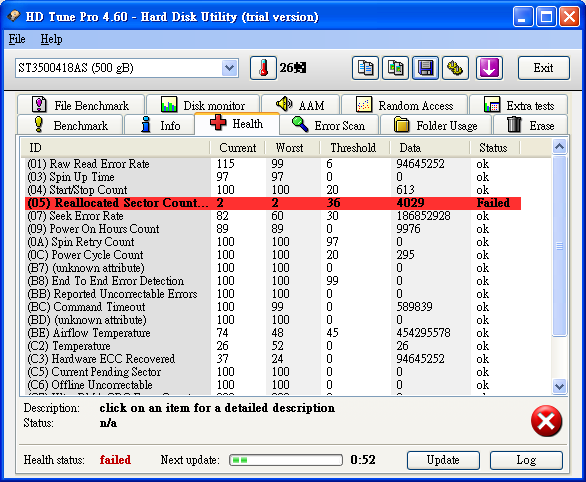Click the SMART list vertical scrollbar thumb
Image resolution: width=586 pixels, height=482 pixels.
(x=559, y=246)
